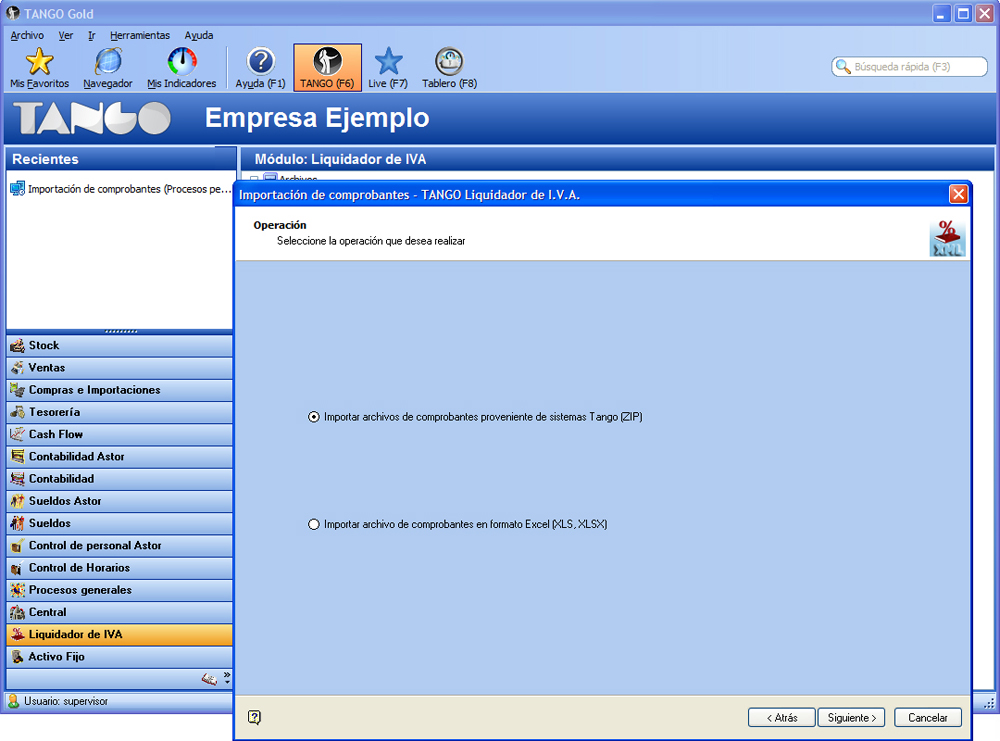Select Procesos generales module
The height and width of the screenshot is (741, 1000).
119,591
